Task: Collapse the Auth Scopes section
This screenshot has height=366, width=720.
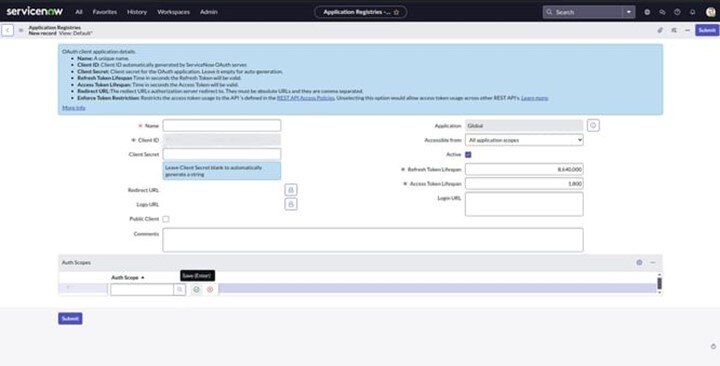Action: tap(653, 263)
